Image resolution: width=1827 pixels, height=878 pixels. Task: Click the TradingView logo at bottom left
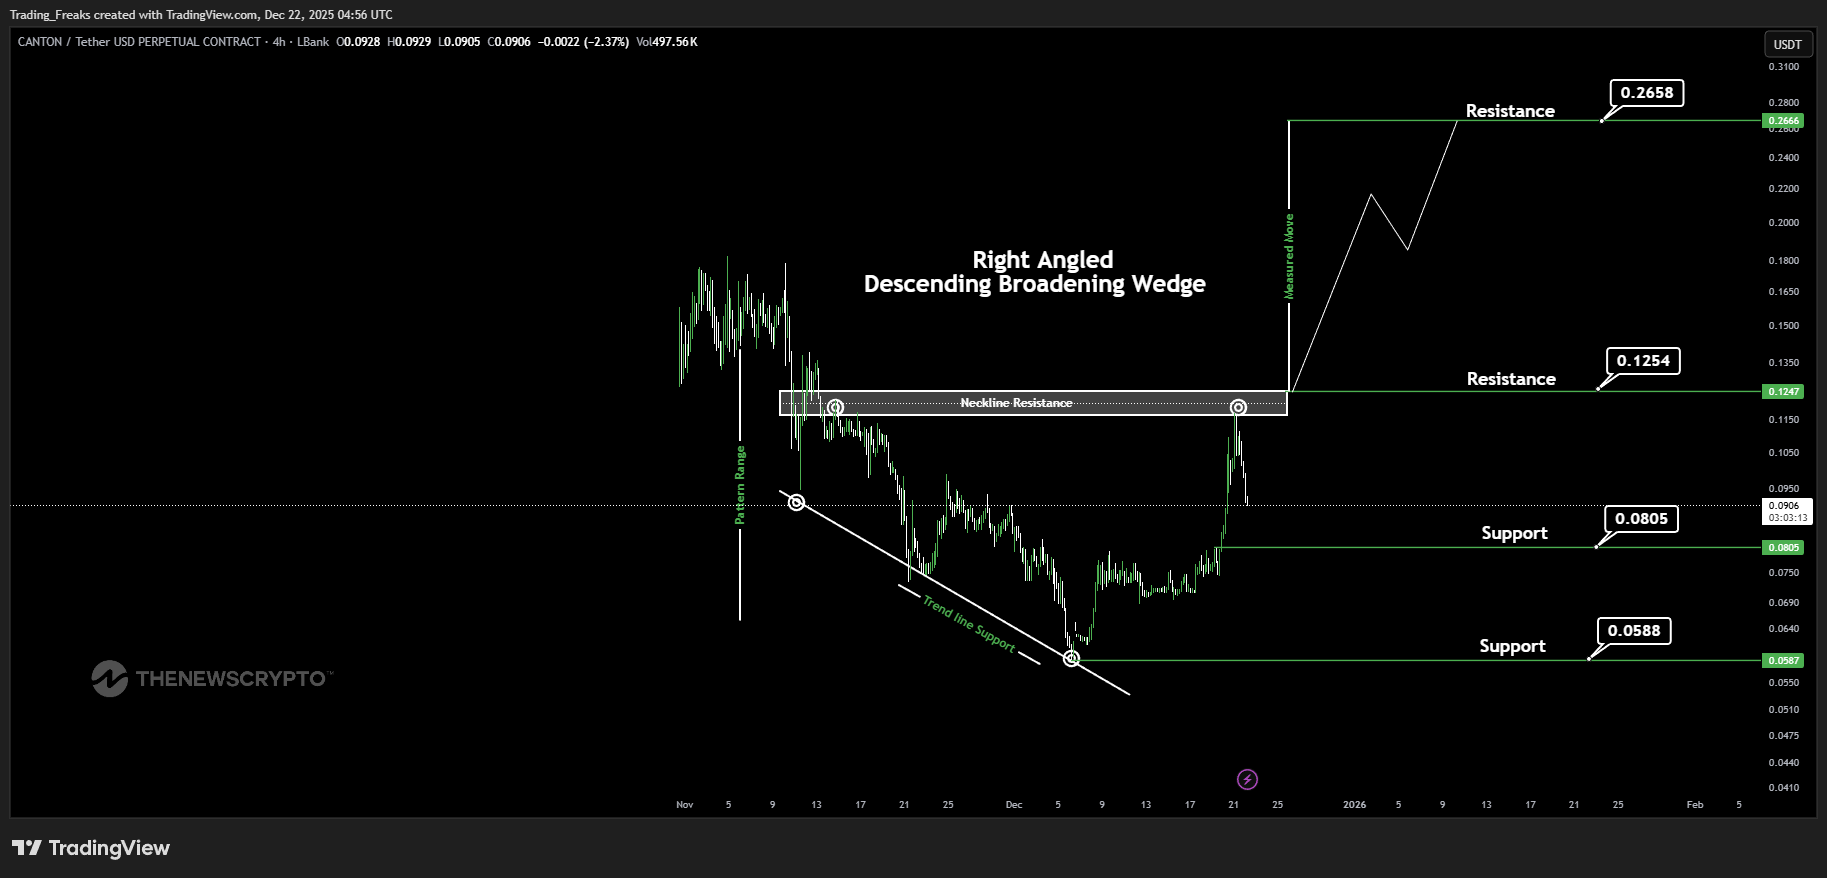(x=91, y=848)
